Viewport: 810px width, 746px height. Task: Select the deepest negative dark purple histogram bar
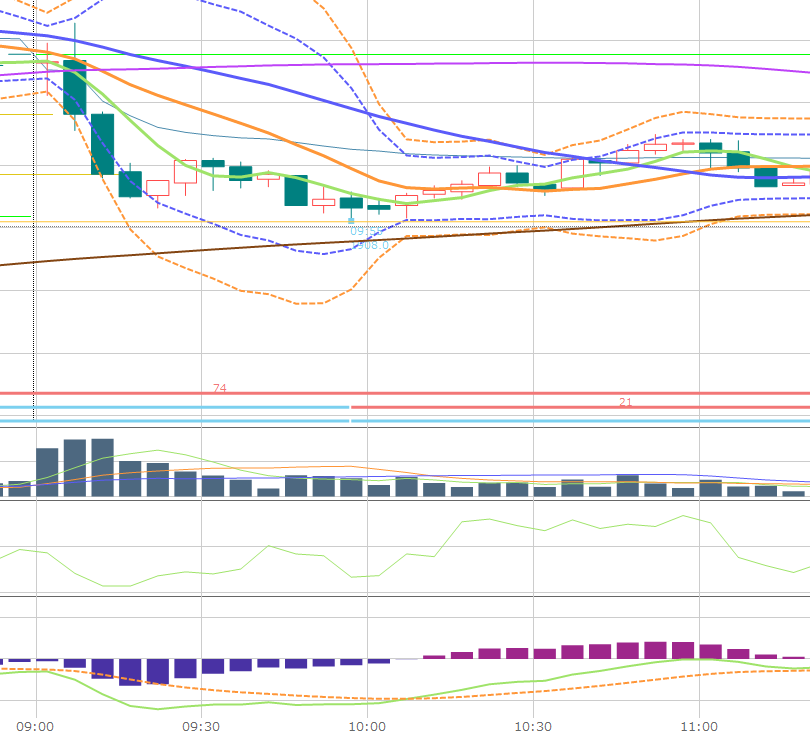[131, 672]
